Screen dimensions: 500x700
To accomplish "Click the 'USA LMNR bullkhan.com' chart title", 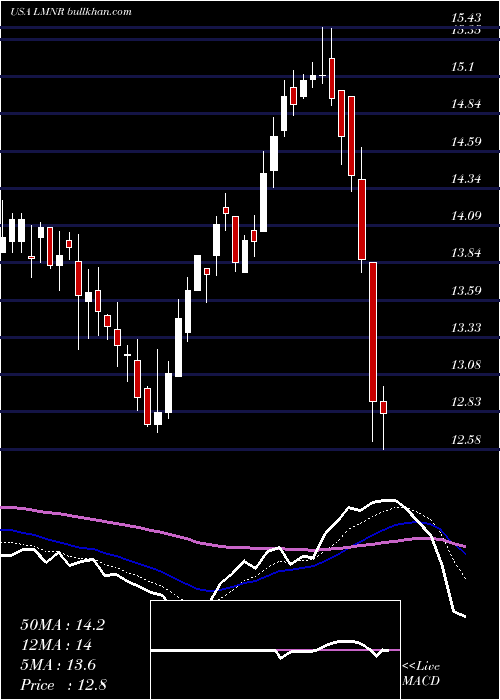I will (x=71, y=12).
